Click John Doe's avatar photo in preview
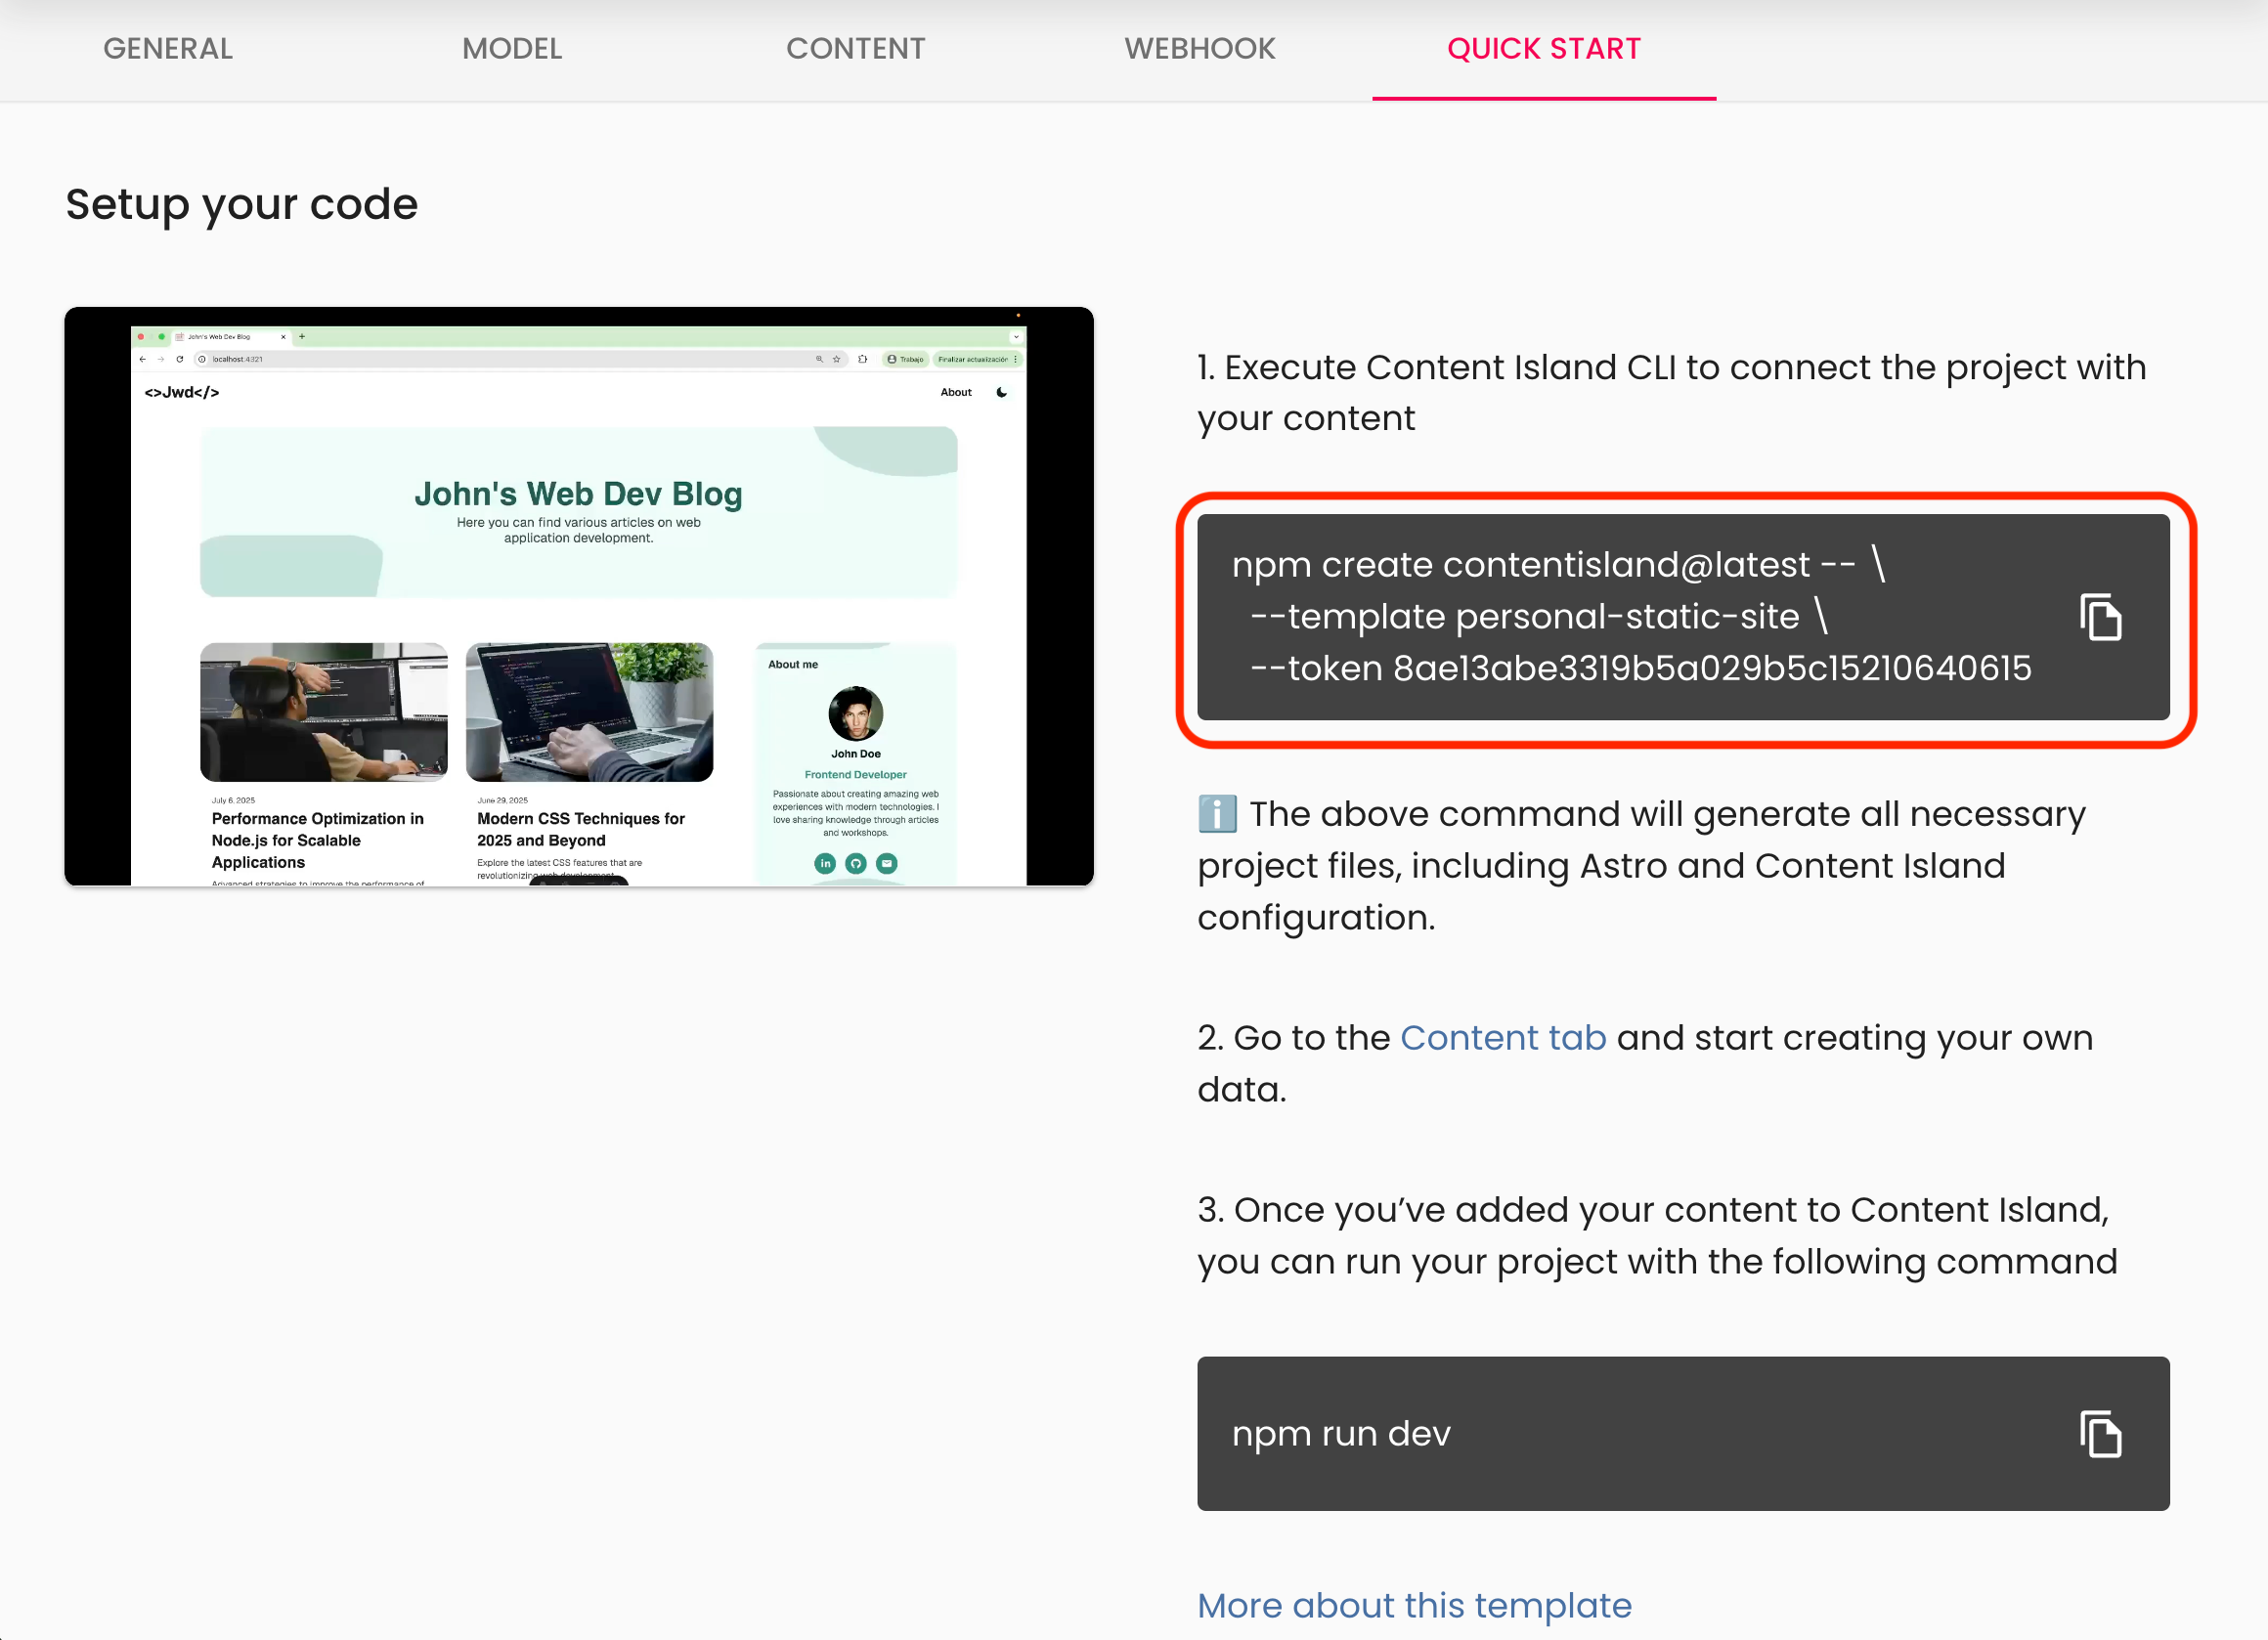2268x1640 pixels. (856, 713)
